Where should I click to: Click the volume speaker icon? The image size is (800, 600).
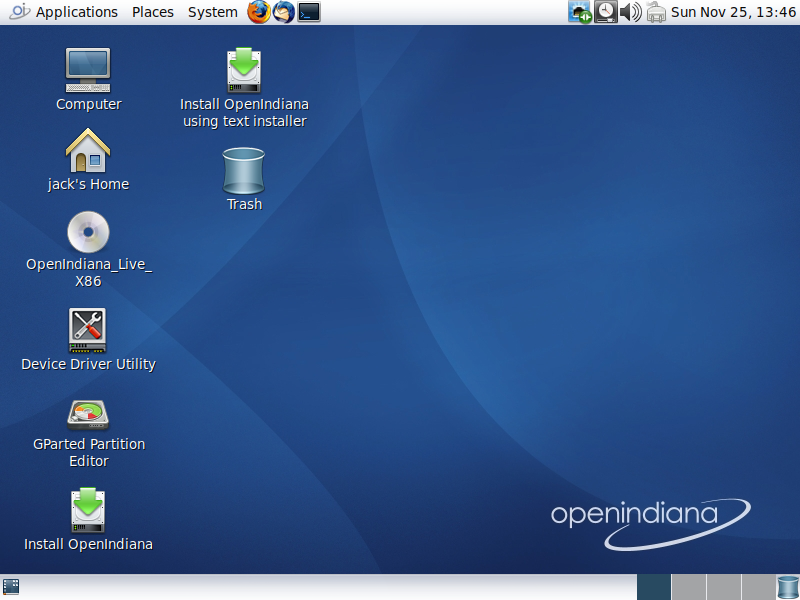630,12
